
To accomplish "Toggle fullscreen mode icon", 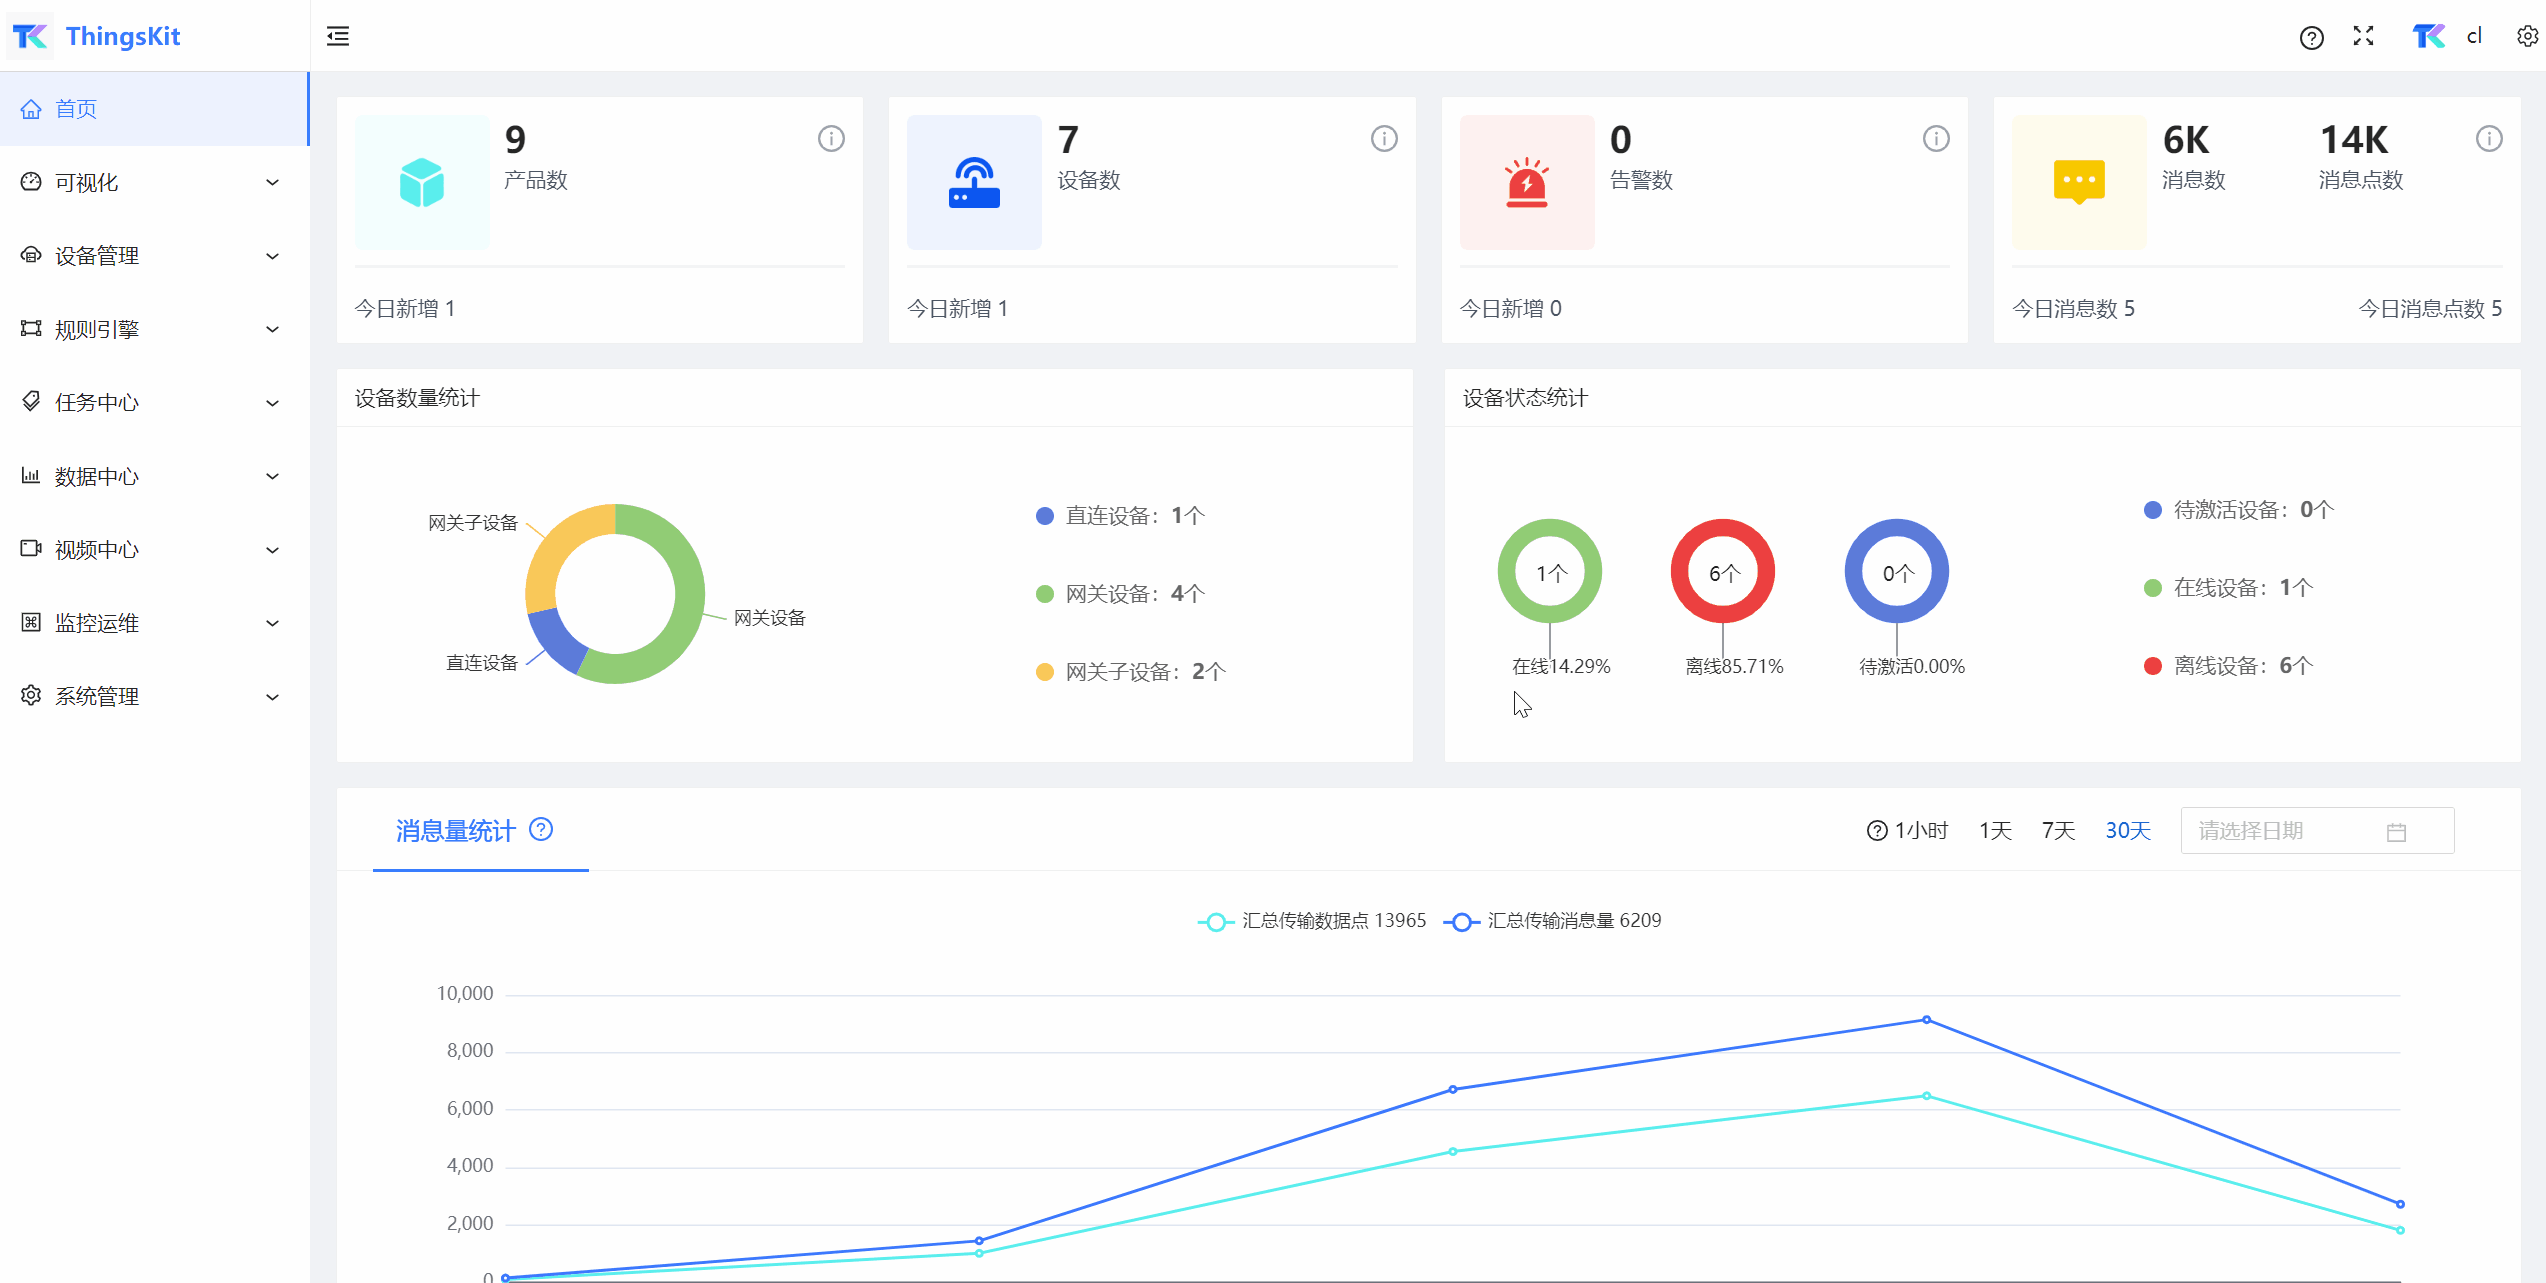I will pos(2364,37).
